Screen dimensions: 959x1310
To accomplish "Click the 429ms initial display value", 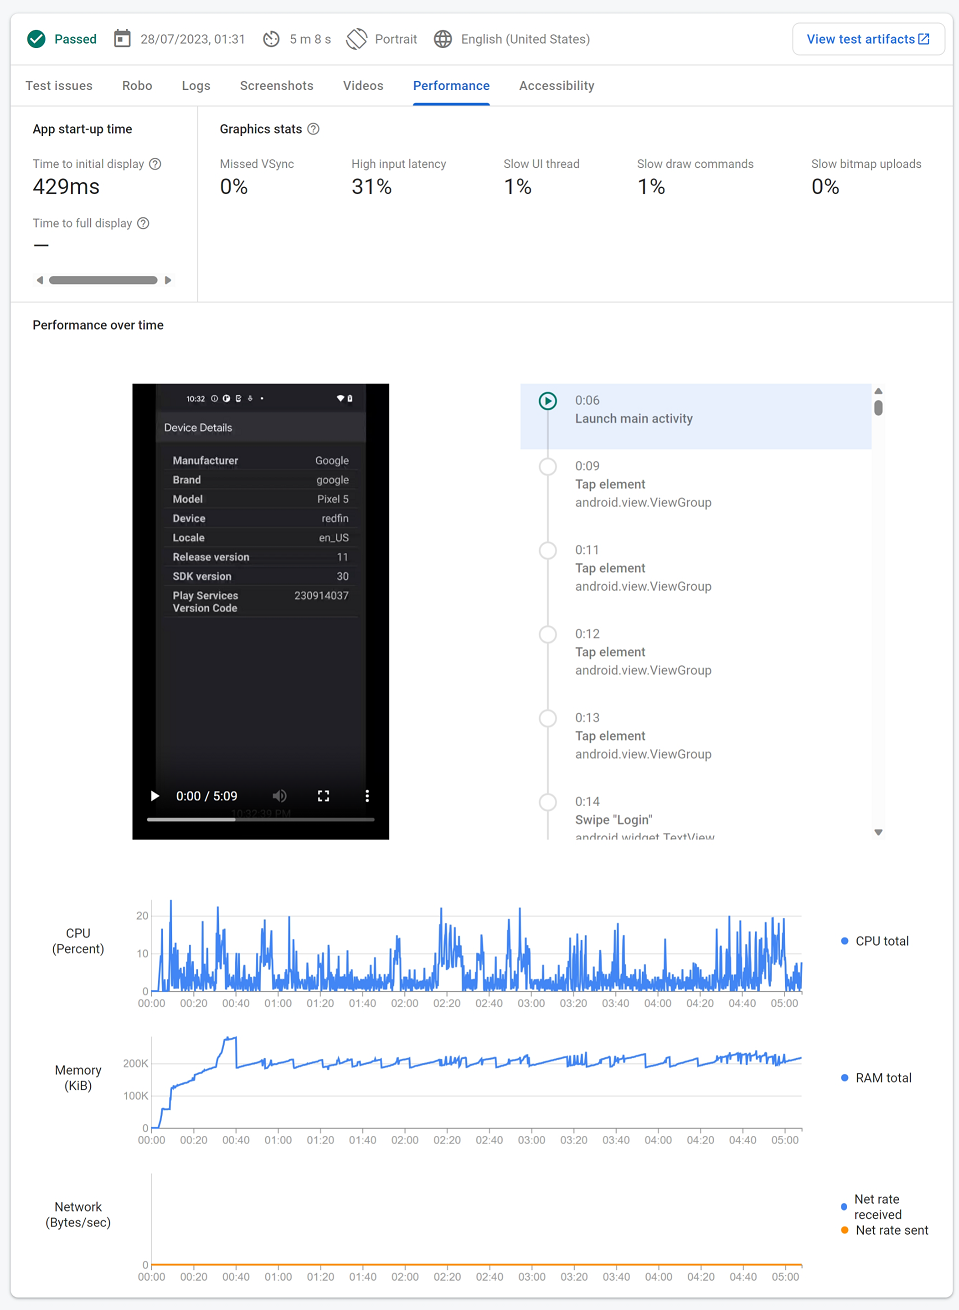I will pyautogui.click(x=66, y=187).
